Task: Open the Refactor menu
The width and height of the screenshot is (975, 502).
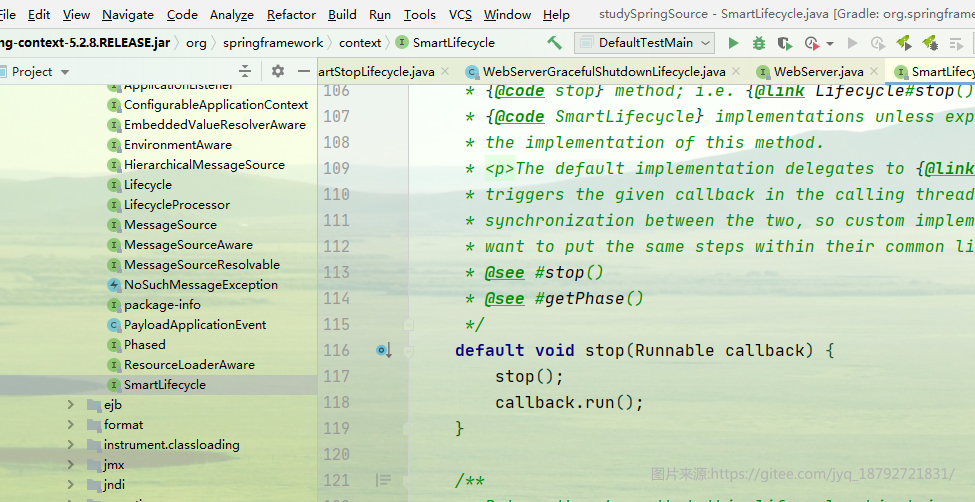Action: pyautogui.click(x=292, y=14)
